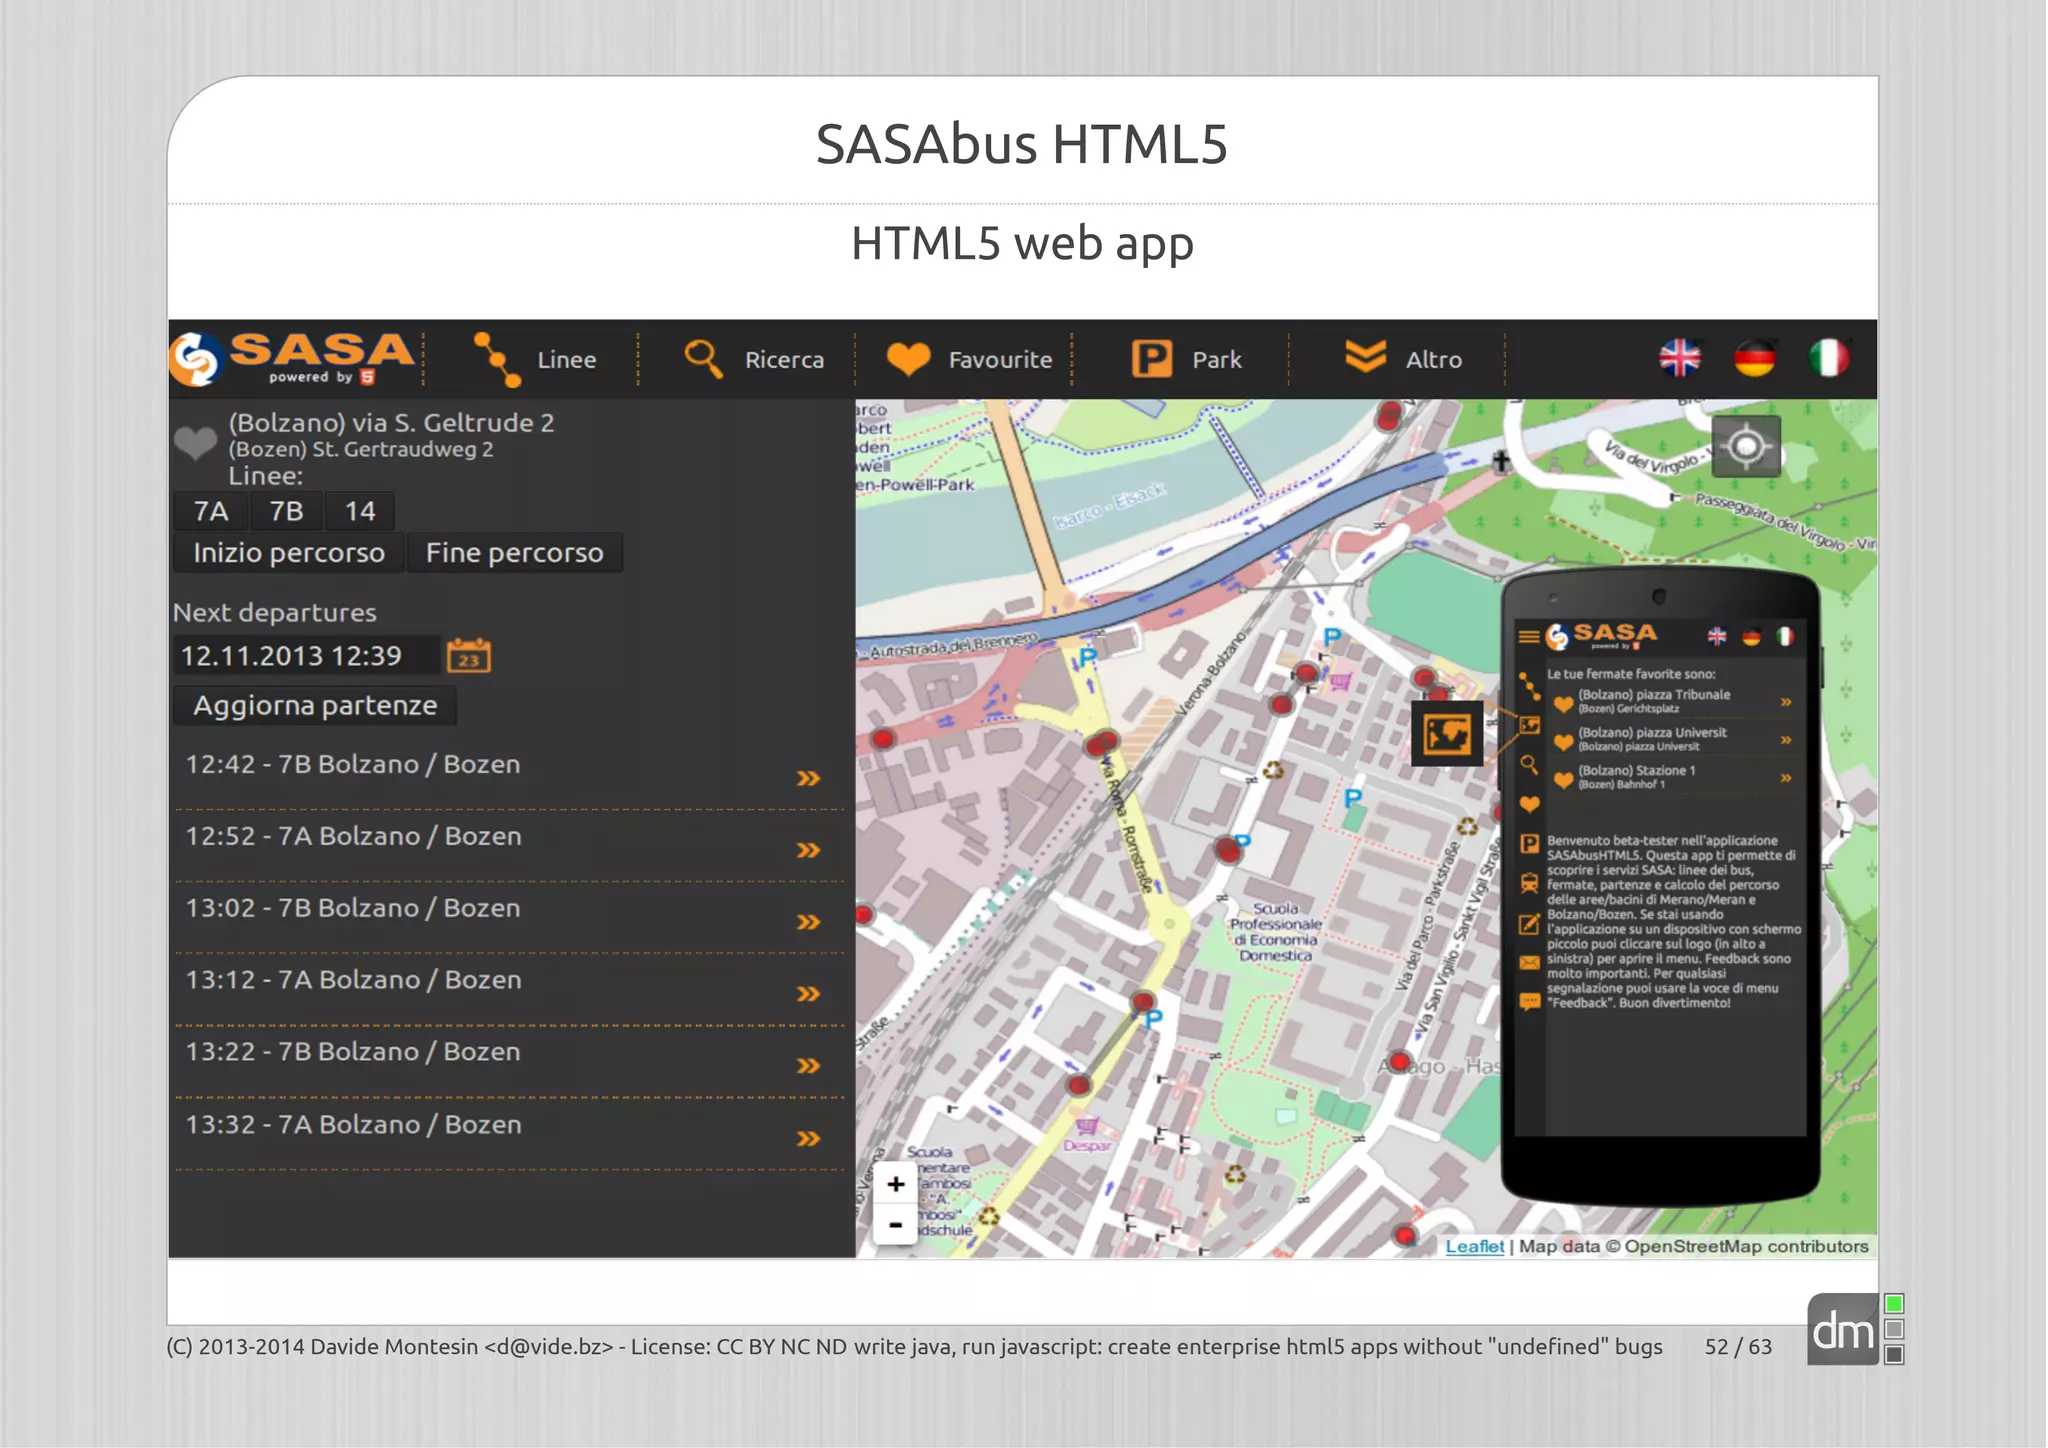
Task: Zoom in the map with plus
Action: (896, 1185)
